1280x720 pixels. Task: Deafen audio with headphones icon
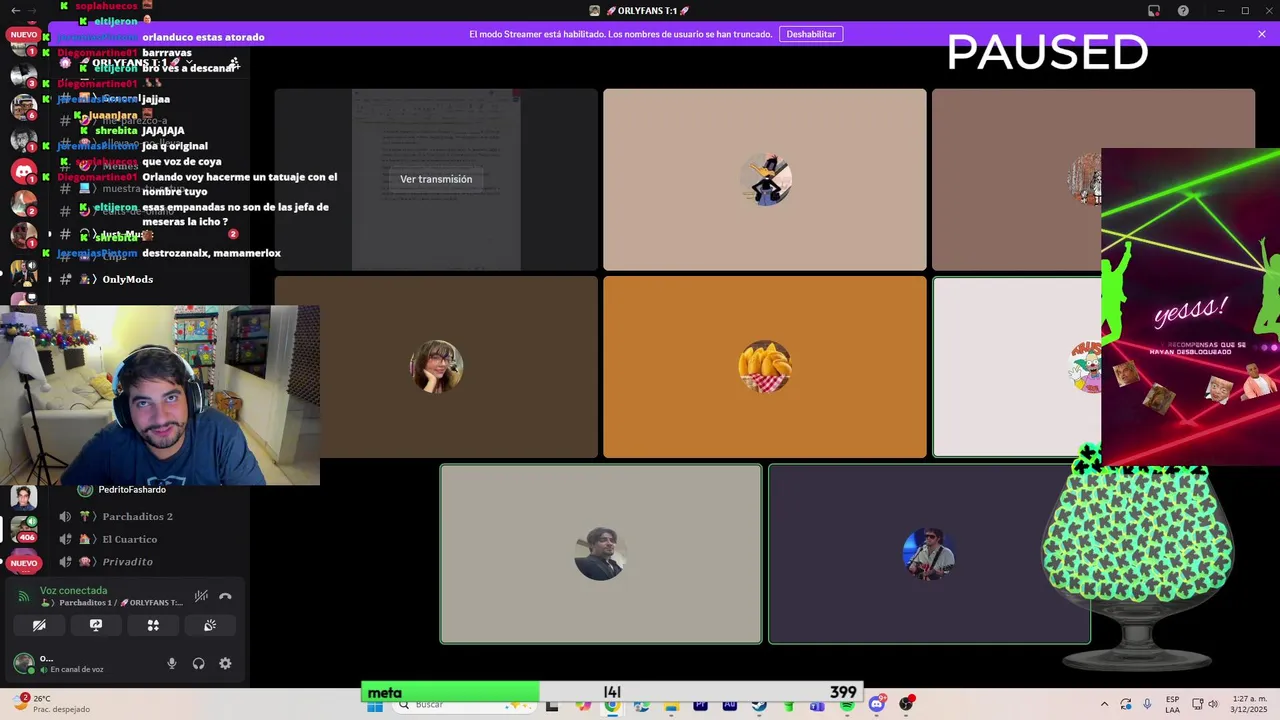point(198,663)
